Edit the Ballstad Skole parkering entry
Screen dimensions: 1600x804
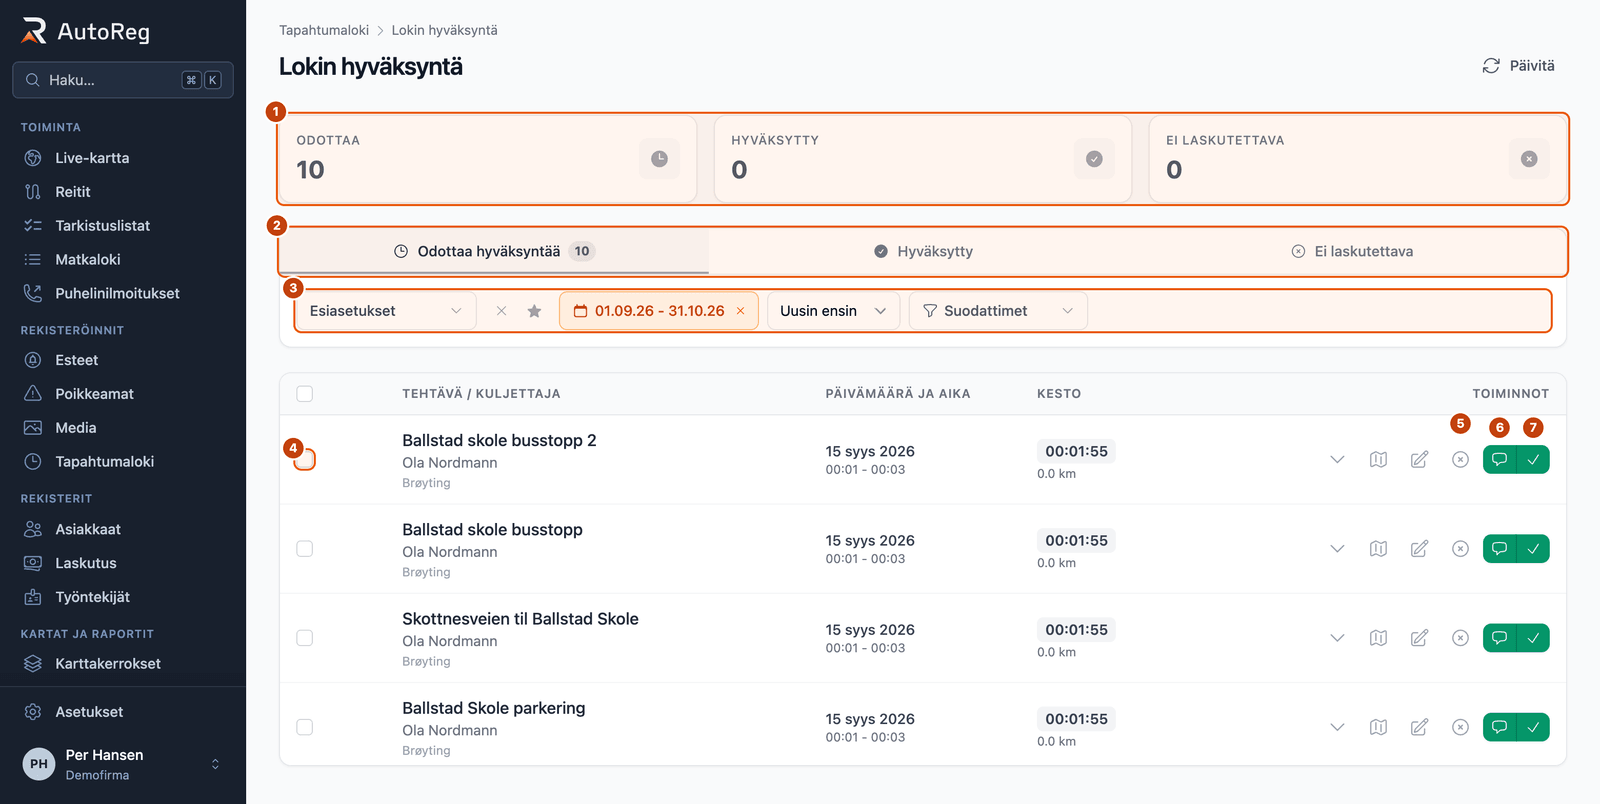[x=1419, y=727]
